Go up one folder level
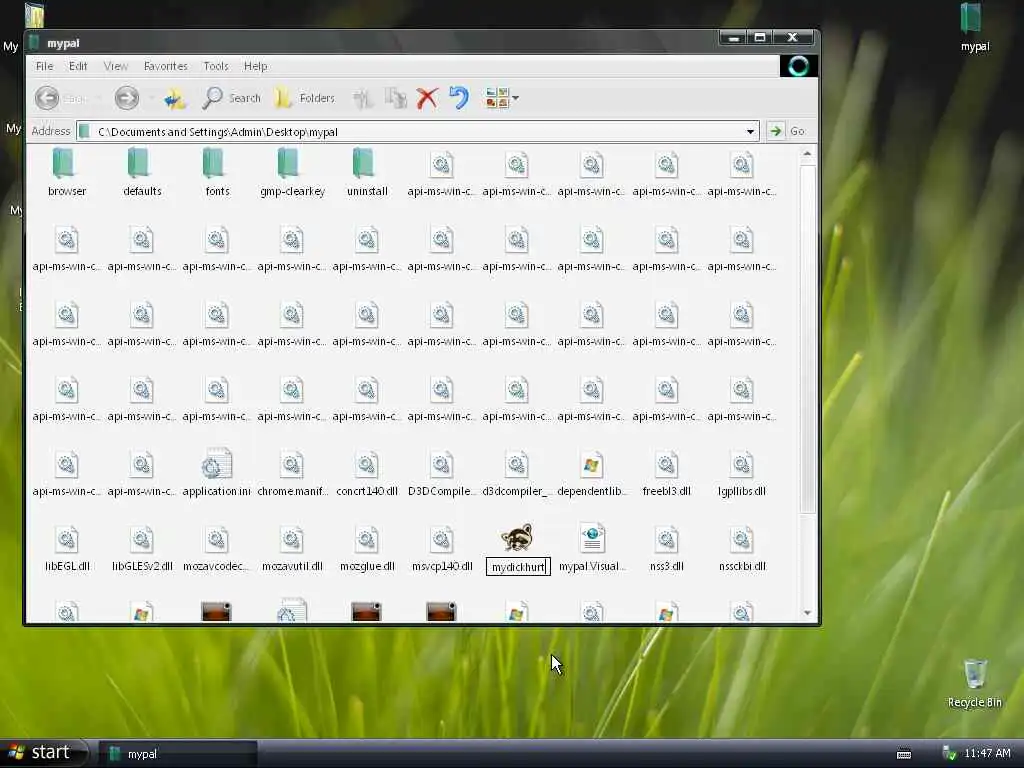The width and height of the screenshot is (1024, 768). click(174, 99)
